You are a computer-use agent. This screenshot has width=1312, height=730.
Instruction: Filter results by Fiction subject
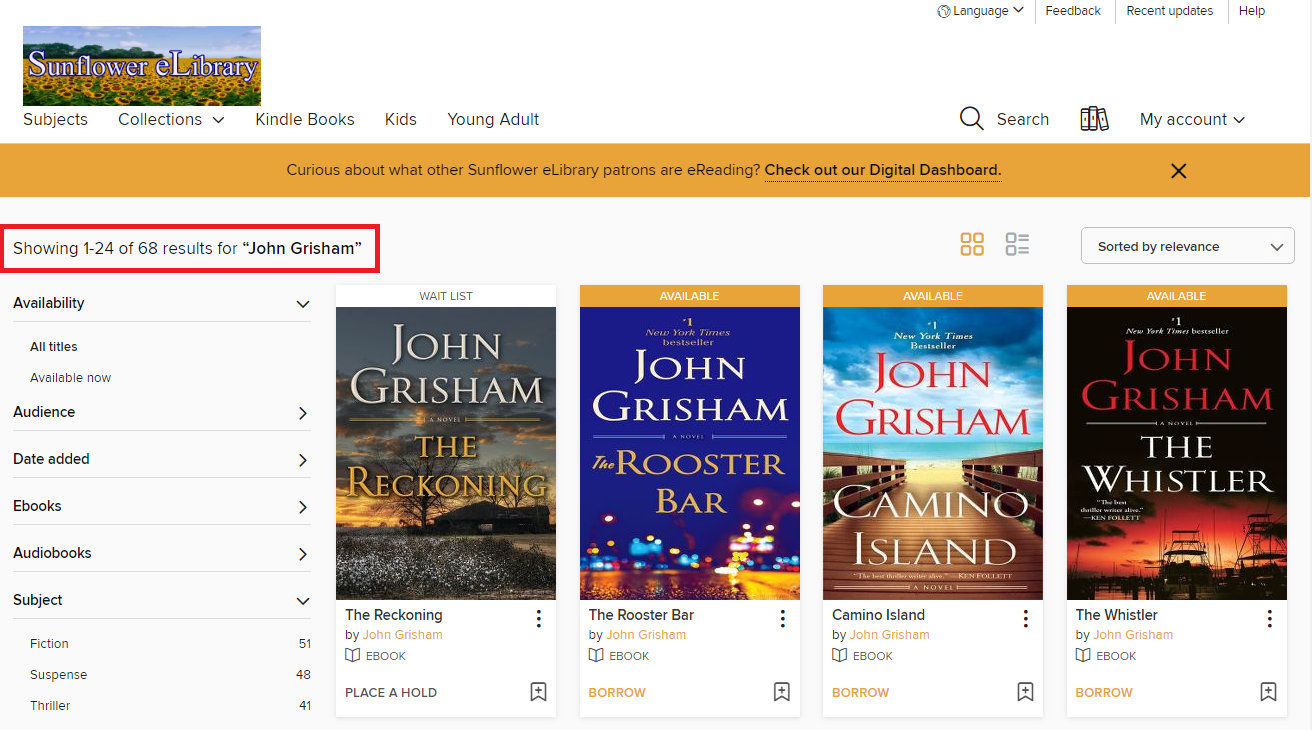point(49,644)
